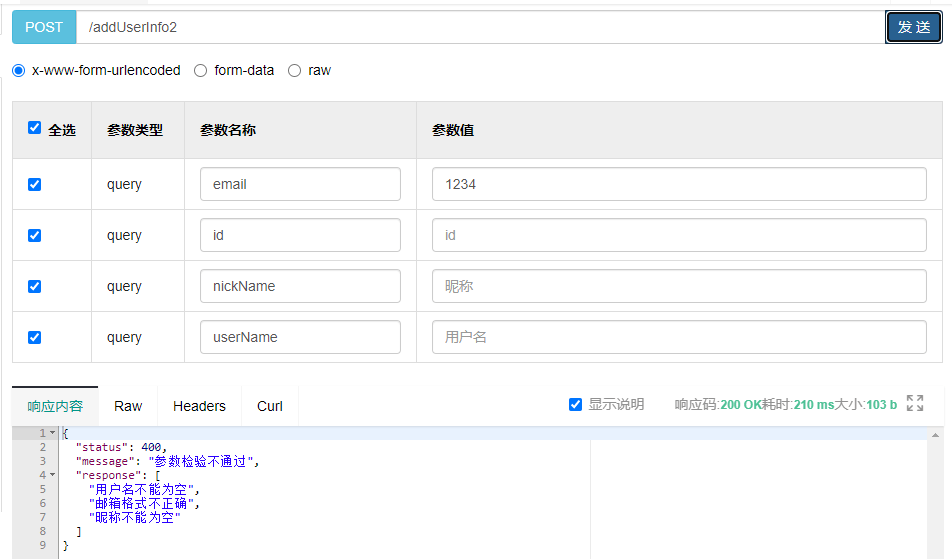The height and width of the screenshot is (559, 952).
Task: Click the response panel vertical scrollbar up arrow
Action: [x=936, y=436]
